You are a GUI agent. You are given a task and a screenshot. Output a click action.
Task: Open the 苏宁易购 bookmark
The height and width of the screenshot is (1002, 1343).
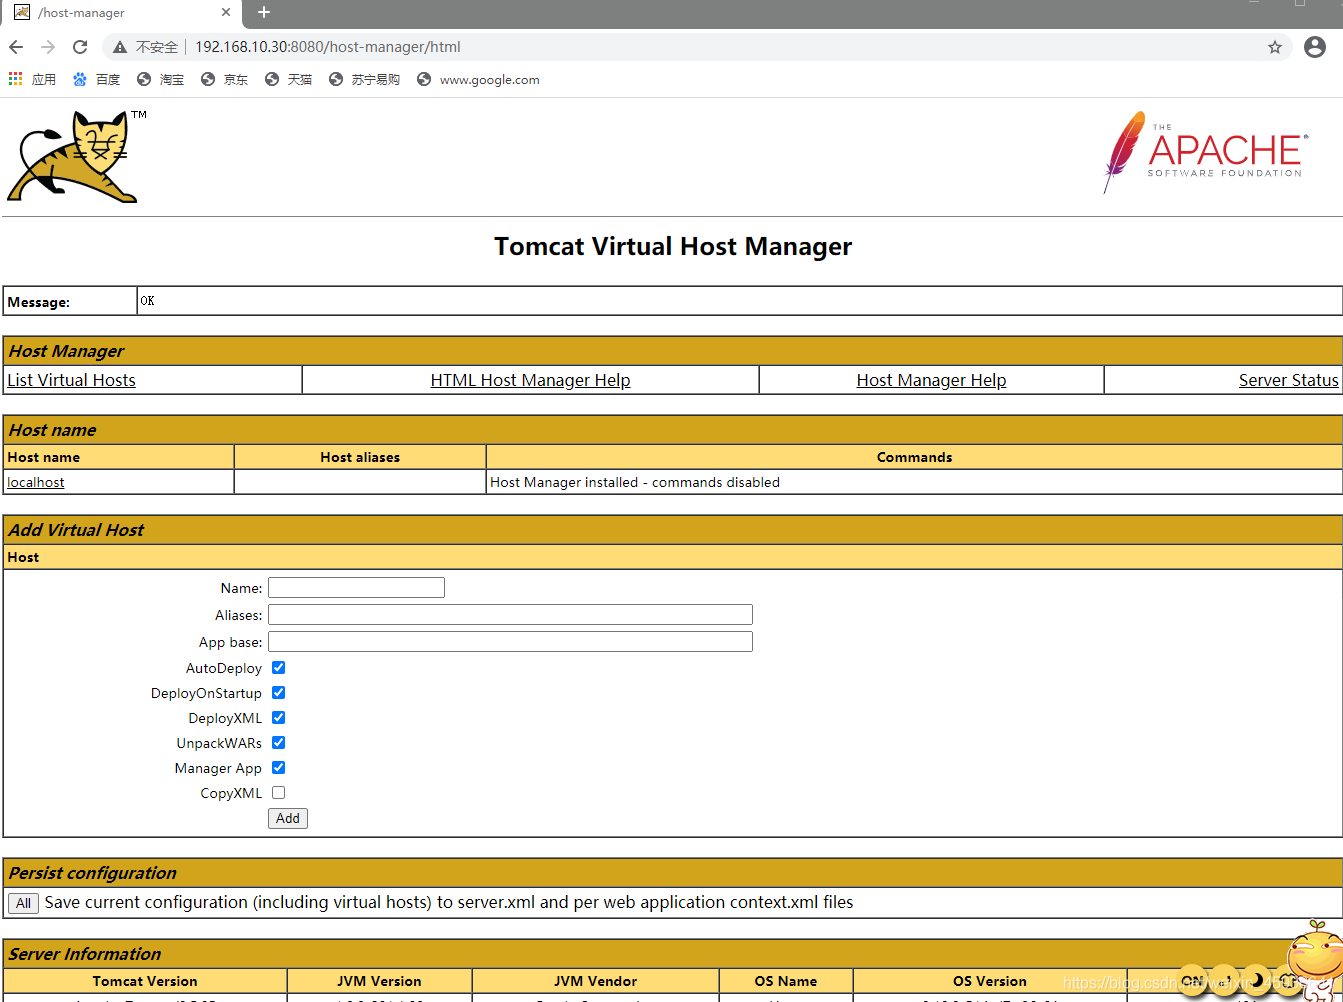coord(364,79)
